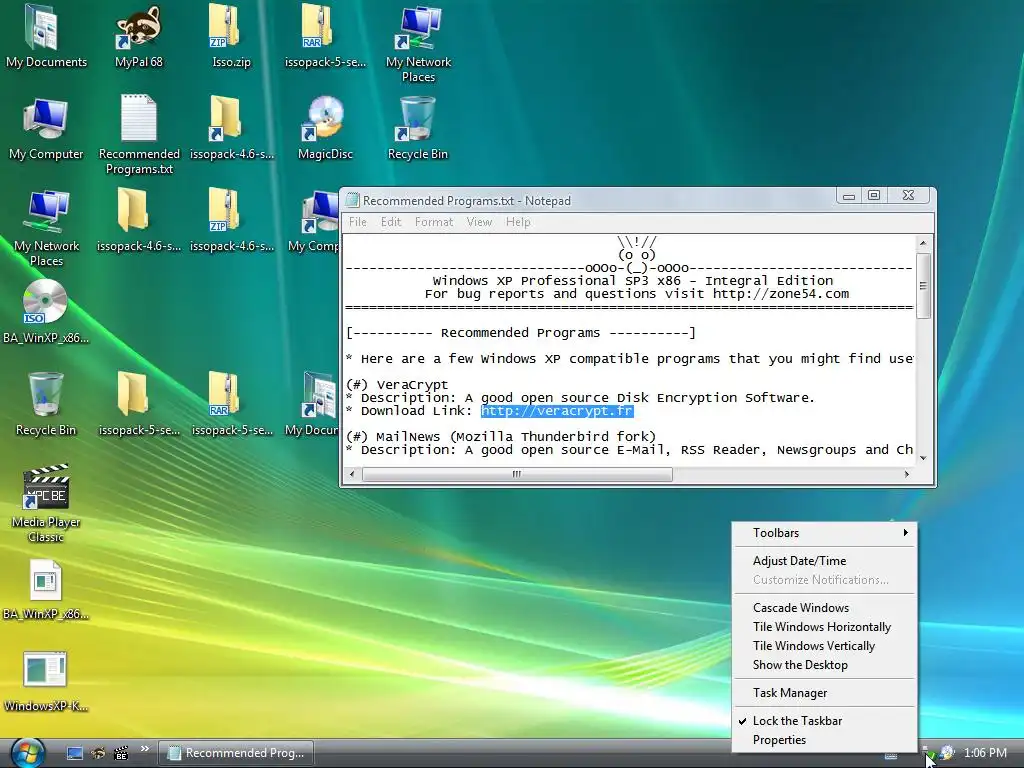The image size is (1024, 768).
Task: Click the http://zone54.com text in Notepad
Action: pos(780,294)
